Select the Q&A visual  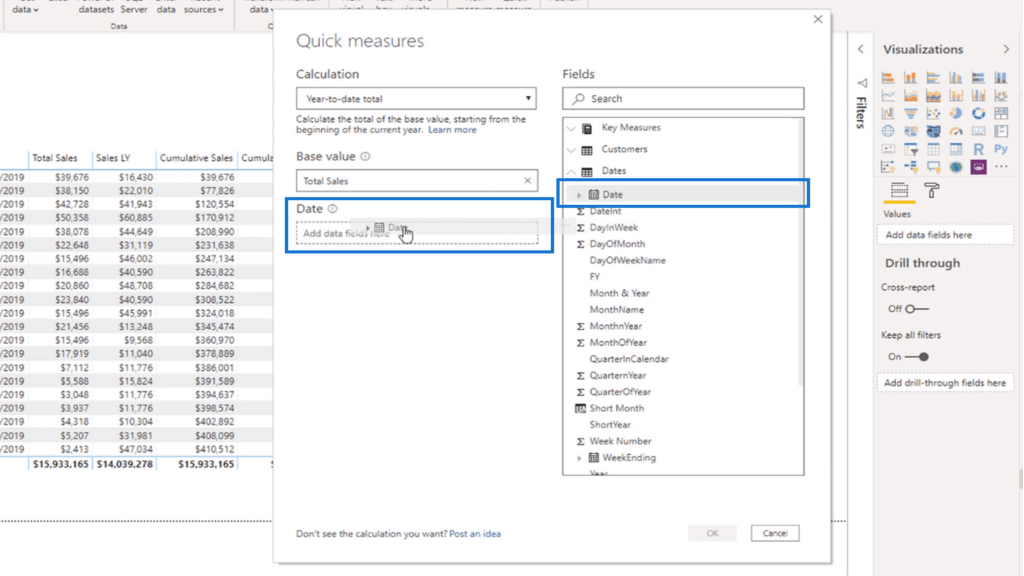click(x=933, y=167)
